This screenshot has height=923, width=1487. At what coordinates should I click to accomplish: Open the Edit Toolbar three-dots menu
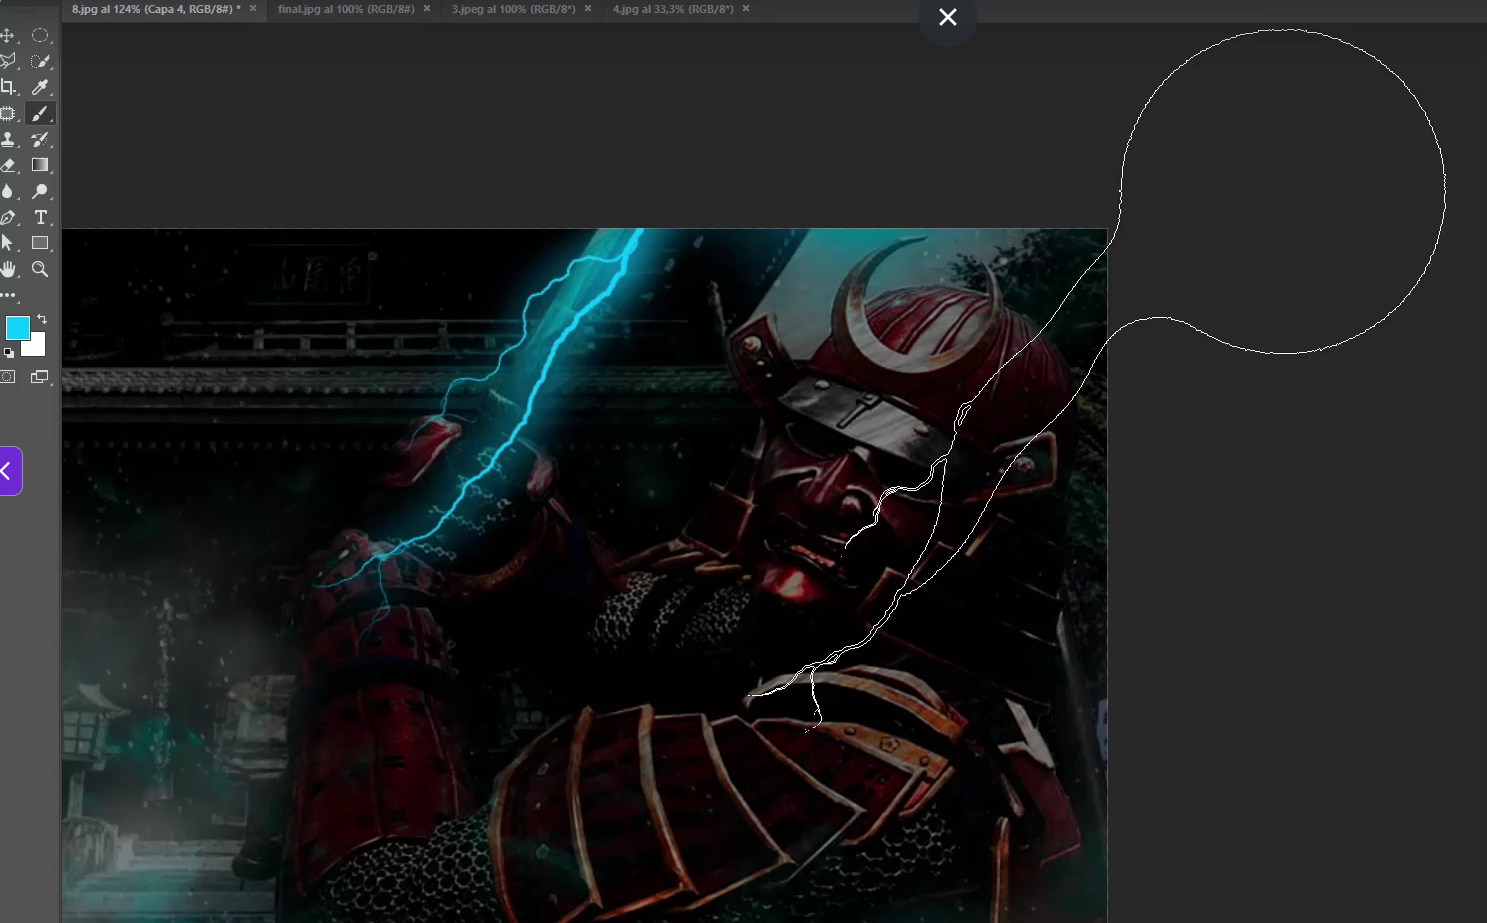9,295
